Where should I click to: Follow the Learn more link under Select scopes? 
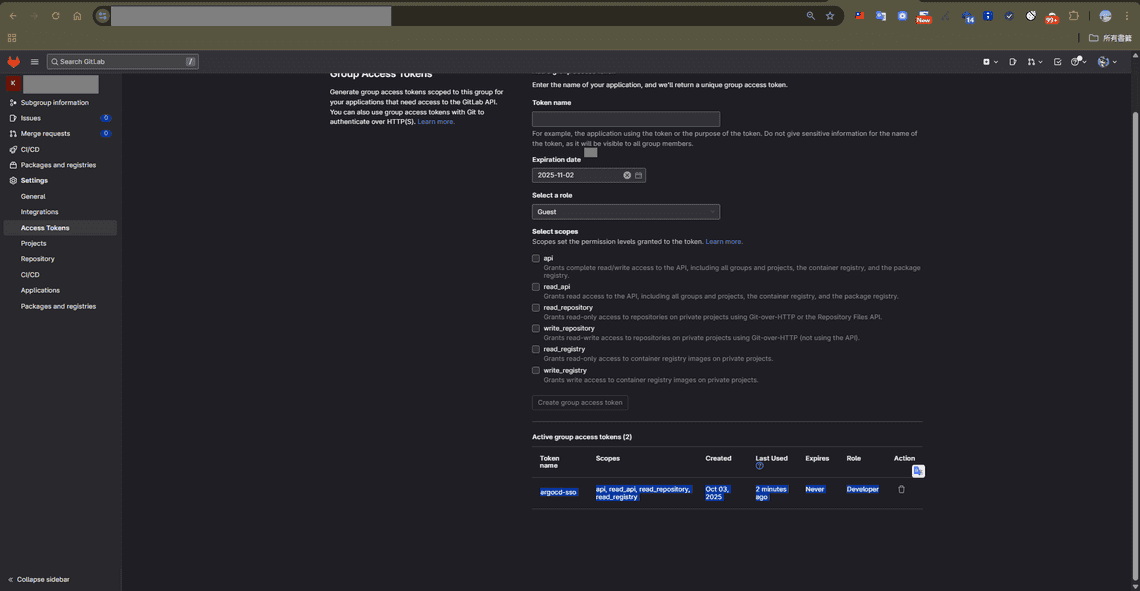[x=724, y=242]
